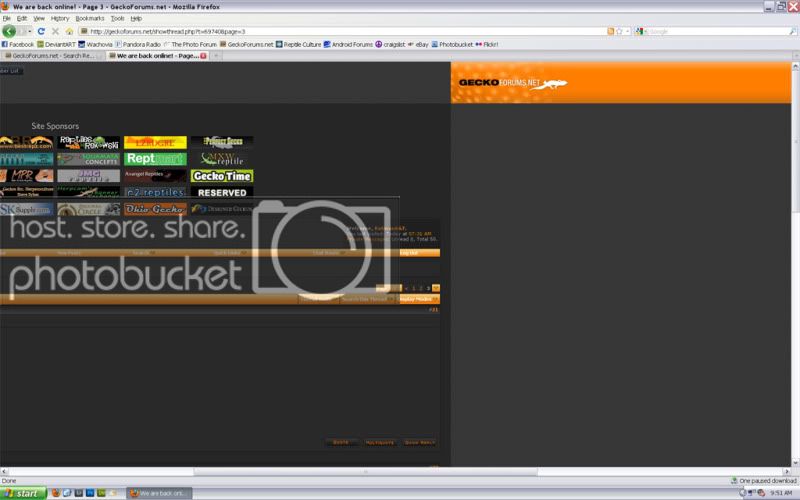Screen dimensions: 800x500
Task: Open the Gecko Time sponsor banner
Action: coord(222,176)
